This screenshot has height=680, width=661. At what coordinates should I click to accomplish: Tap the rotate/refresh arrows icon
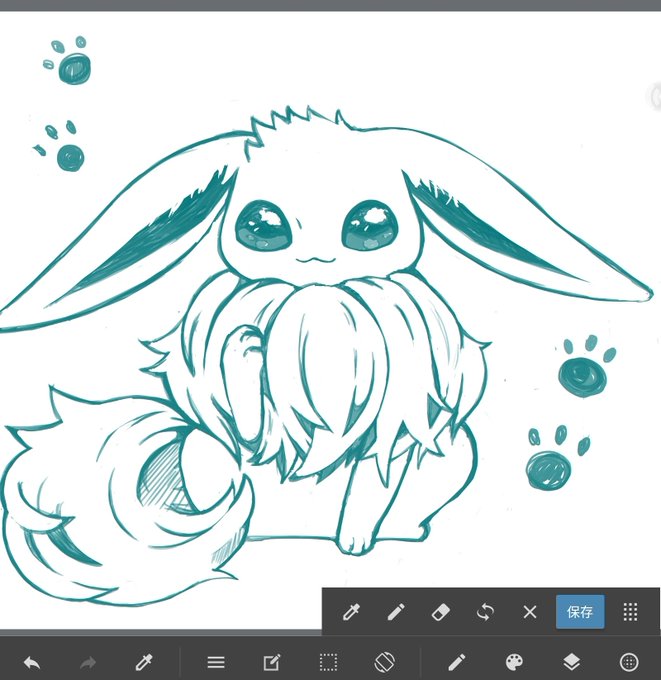485,612
